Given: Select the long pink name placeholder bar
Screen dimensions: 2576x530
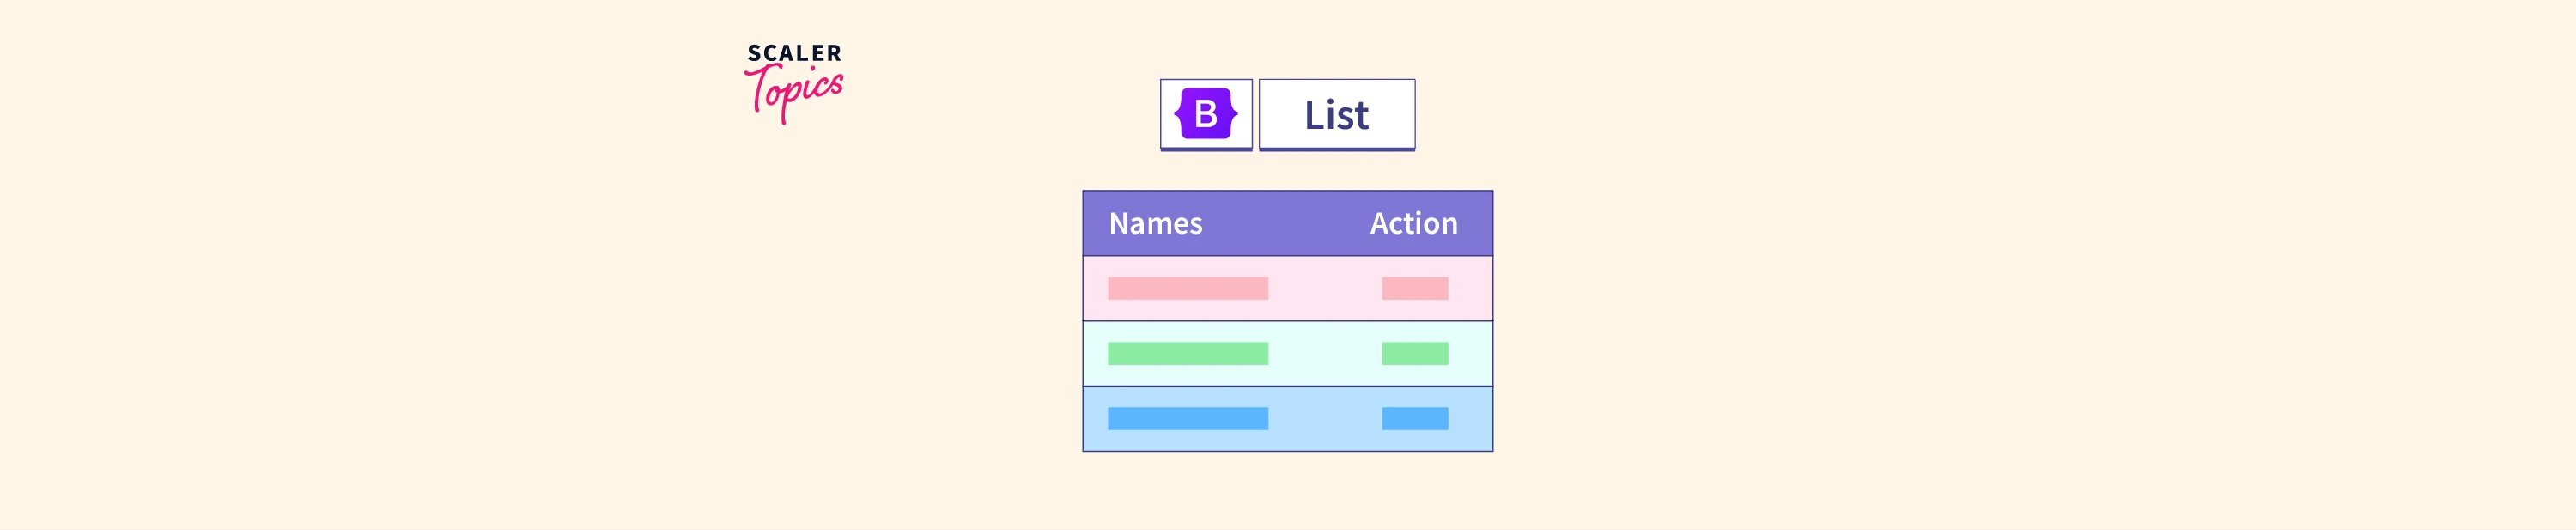Looking at the screenshot, I should coord(1187,289).
